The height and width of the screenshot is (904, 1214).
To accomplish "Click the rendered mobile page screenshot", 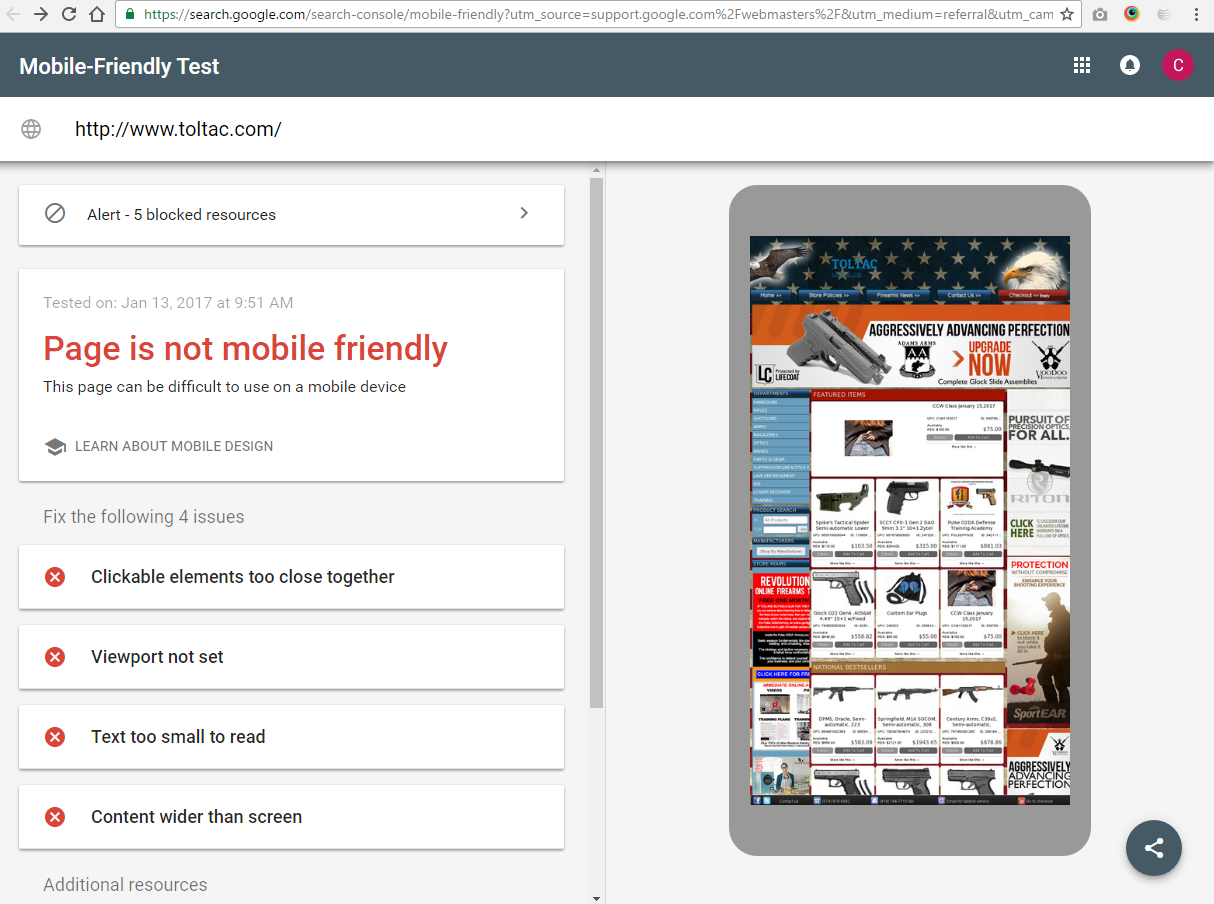I will [910, 520].
